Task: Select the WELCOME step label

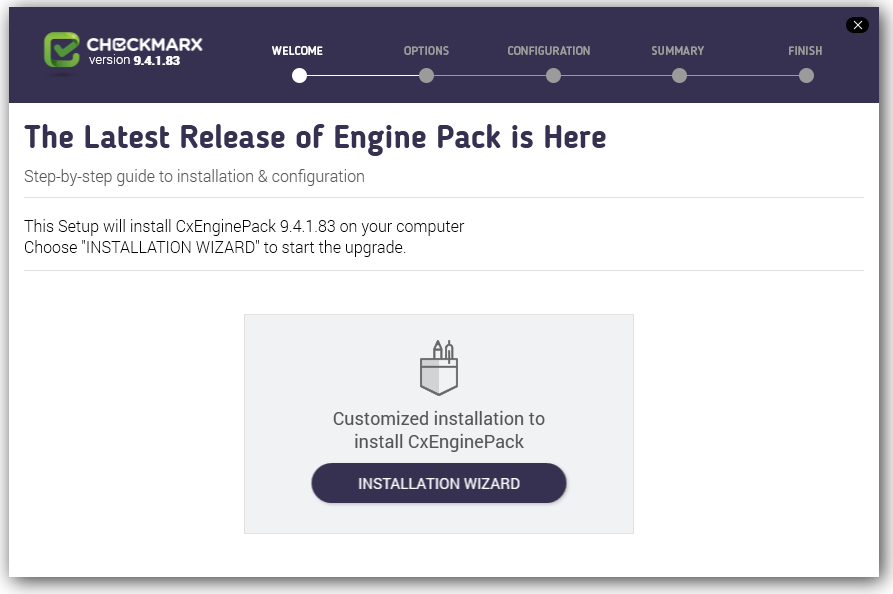Action: pyautogui.click(x=297, y=51)
